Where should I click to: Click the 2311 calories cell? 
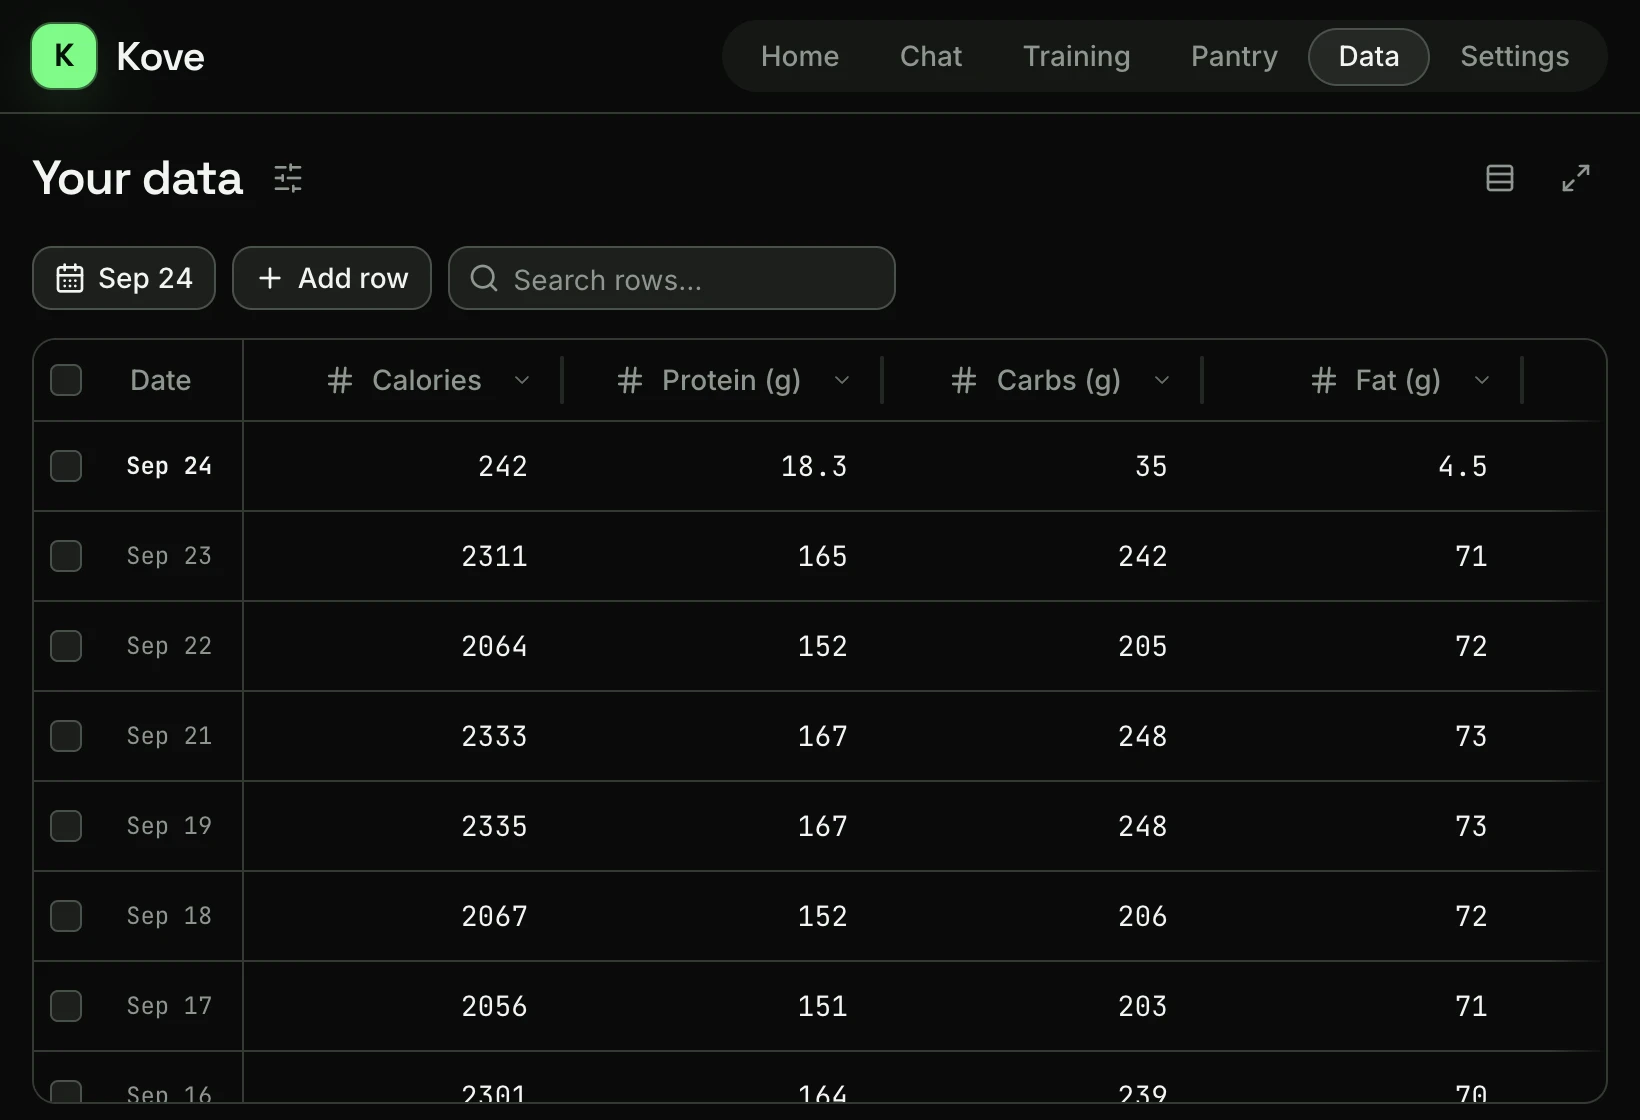pyautogui.click(x=403, y=556)
